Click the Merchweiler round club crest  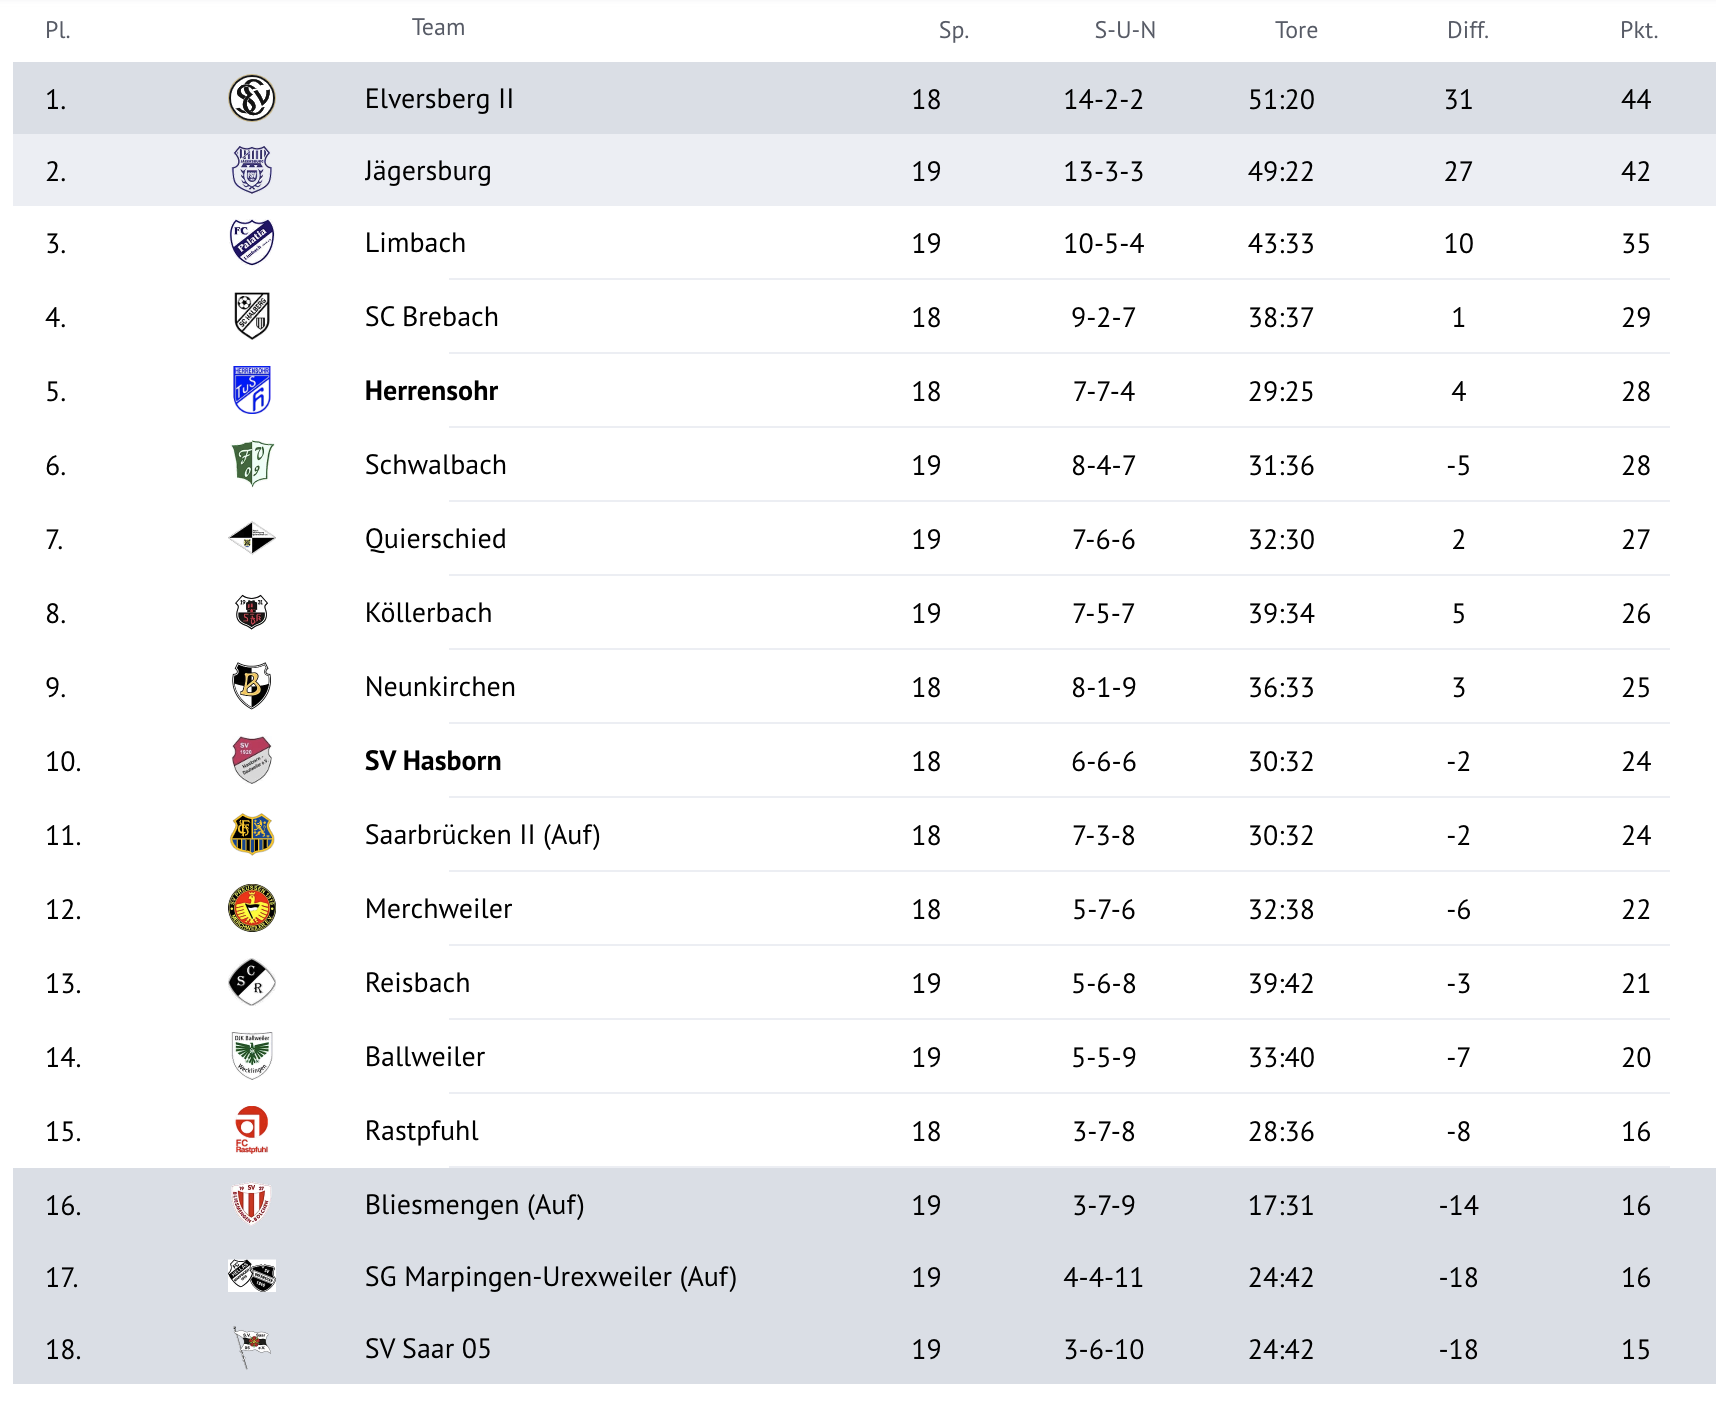[x=252, y=908]
